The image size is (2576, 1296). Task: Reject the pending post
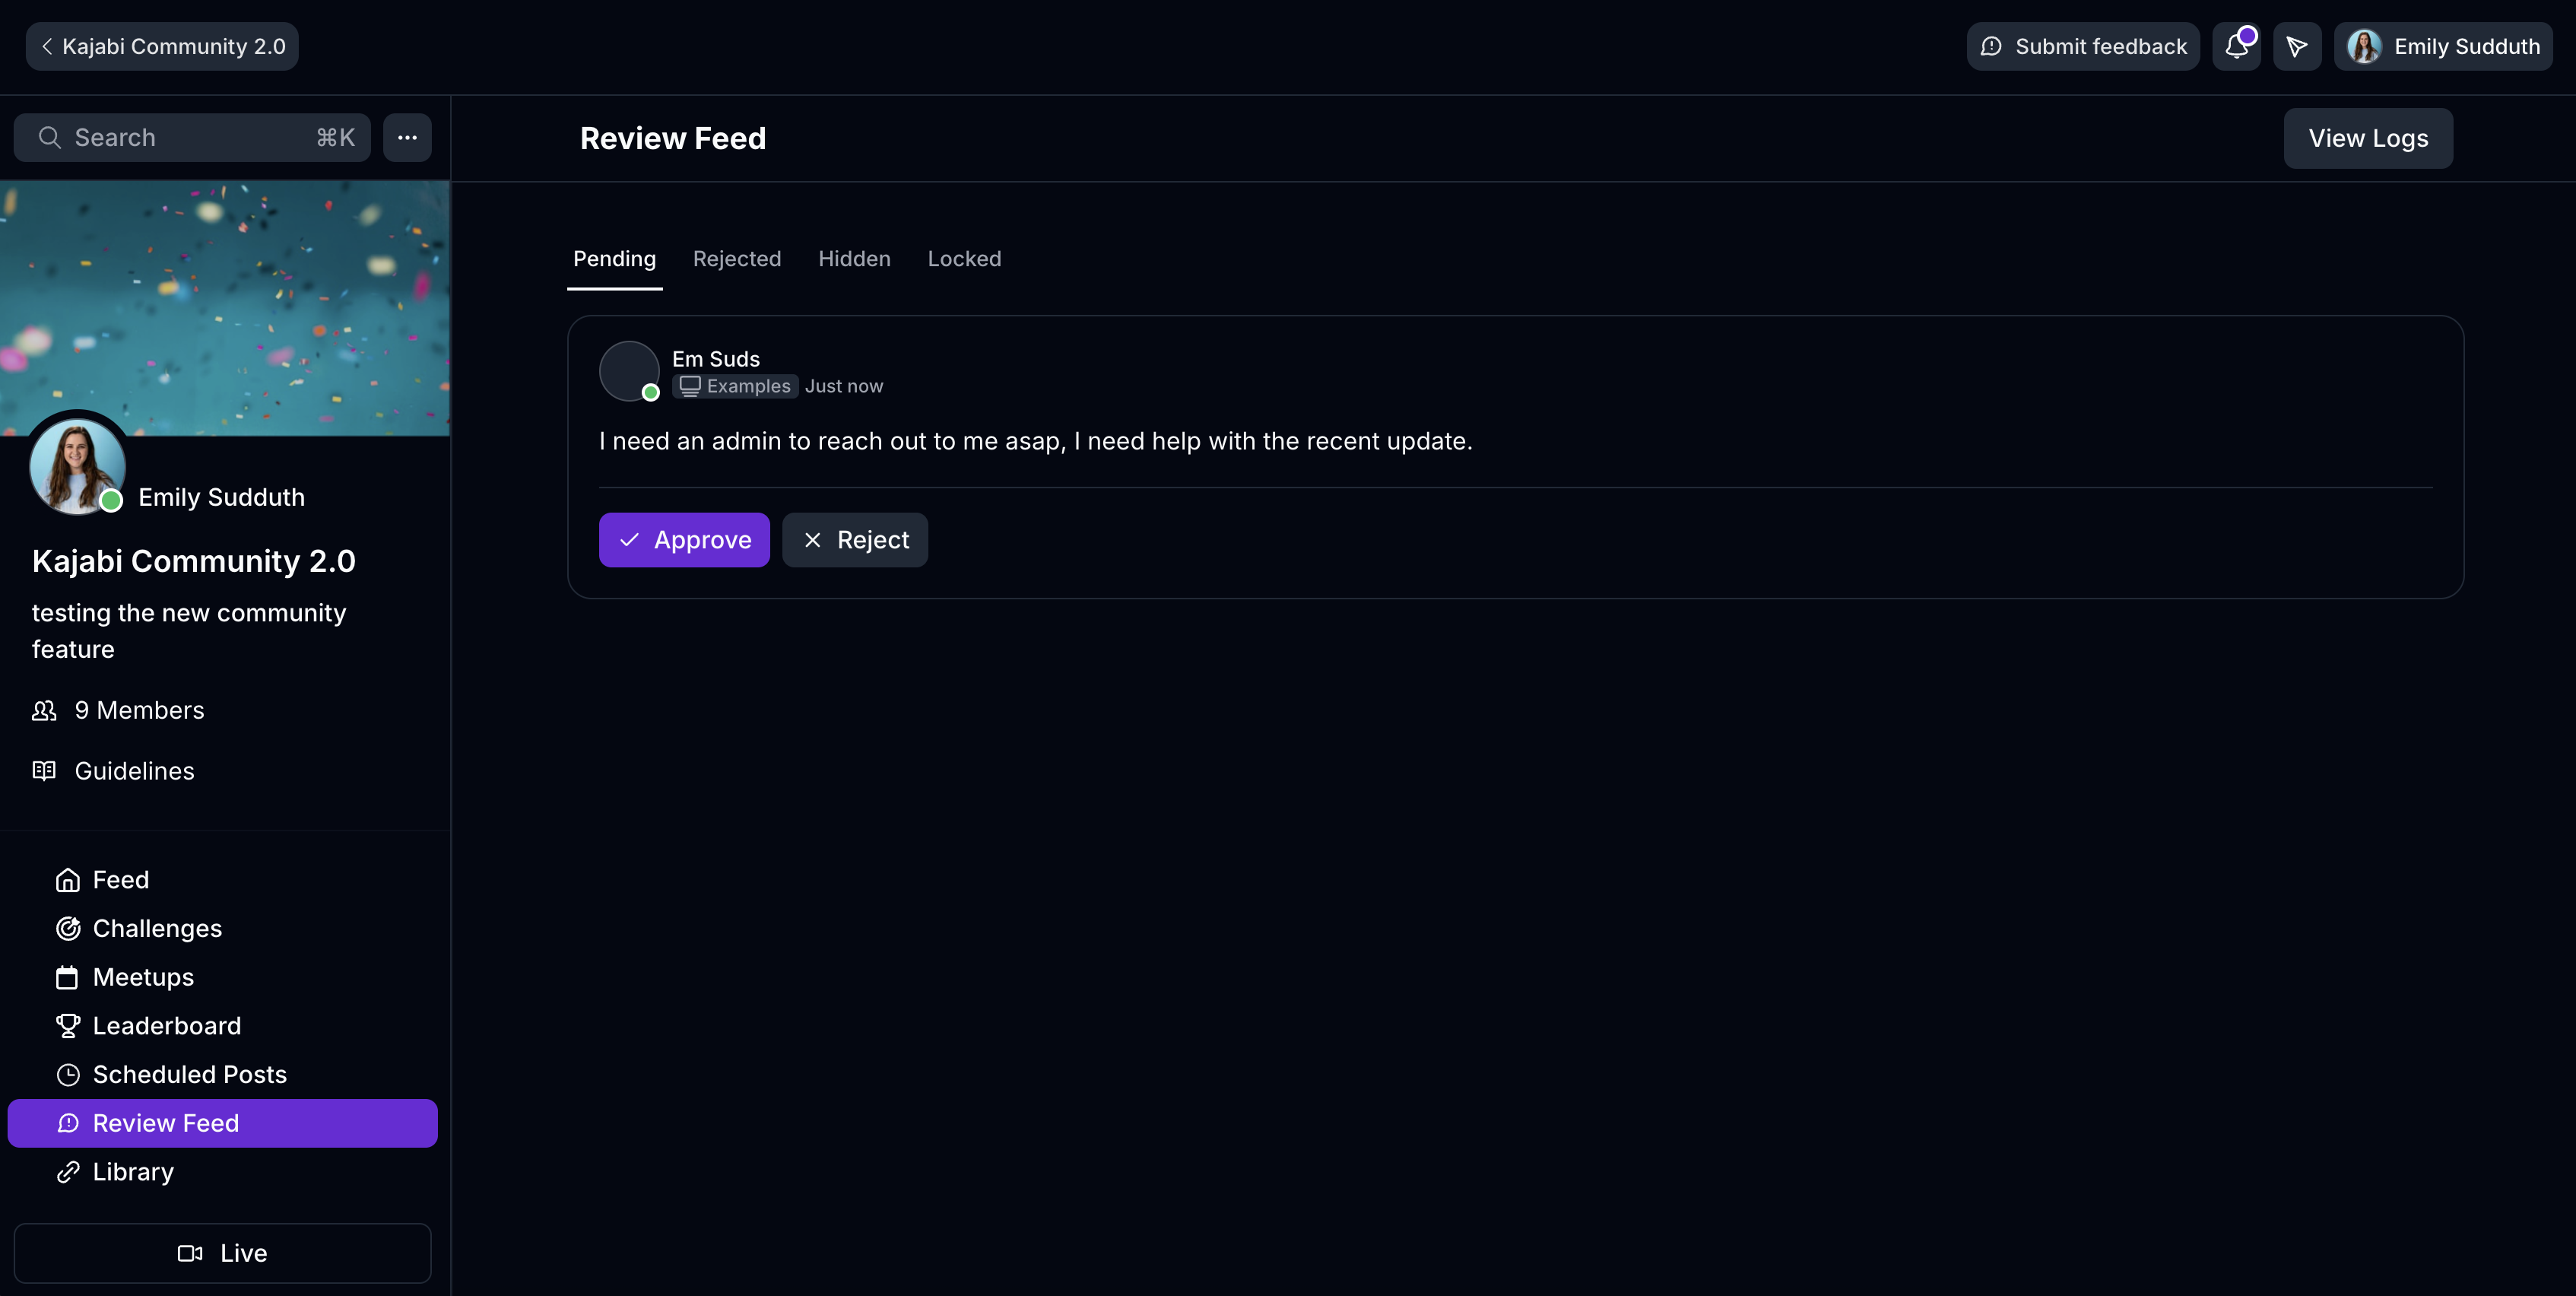[x=855, y=539]
